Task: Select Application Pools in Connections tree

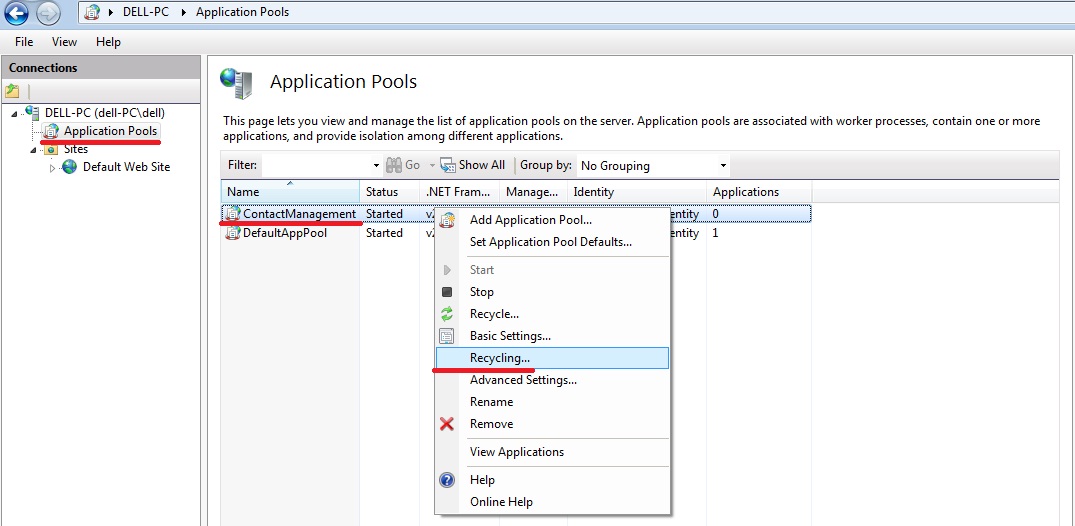Action: pyautogui.click(x=110, y=131)
